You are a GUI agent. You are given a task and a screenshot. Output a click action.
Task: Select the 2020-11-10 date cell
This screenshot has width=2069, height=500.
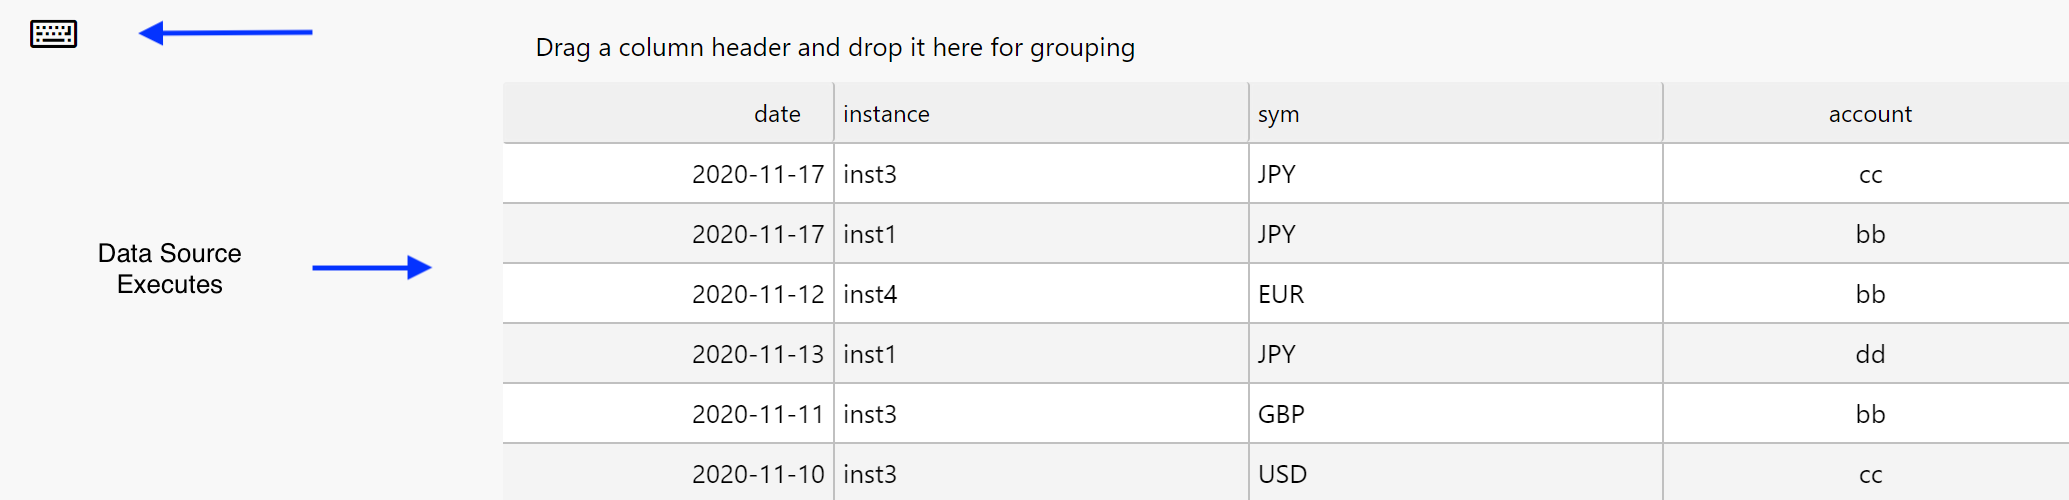pyautogui.click(x=757, y=474)
